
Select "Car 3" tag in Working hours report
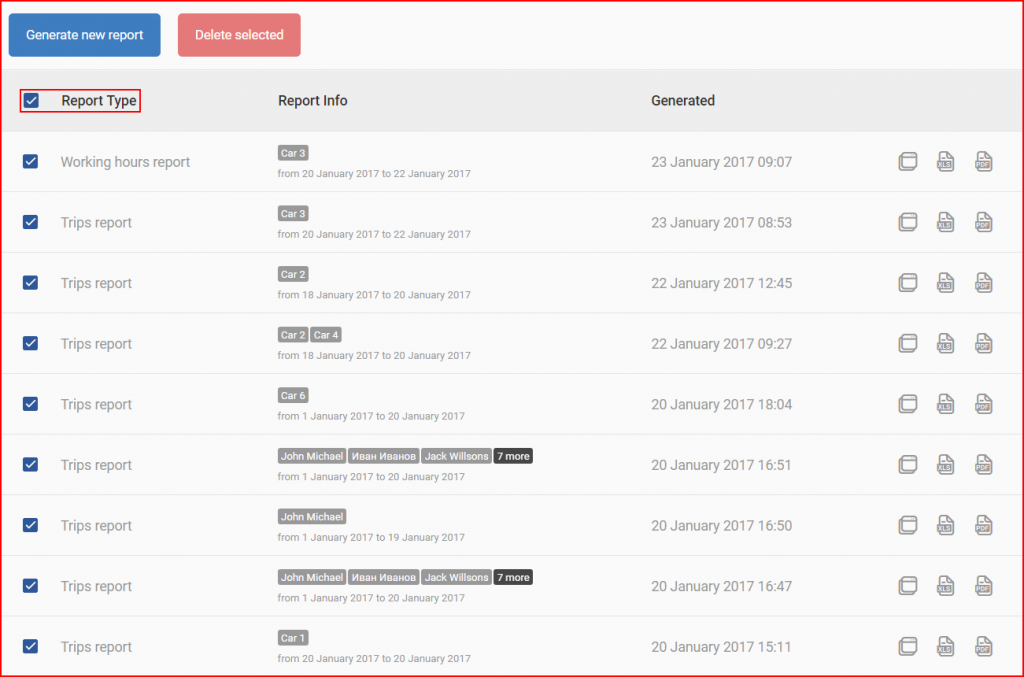[293, 153]
